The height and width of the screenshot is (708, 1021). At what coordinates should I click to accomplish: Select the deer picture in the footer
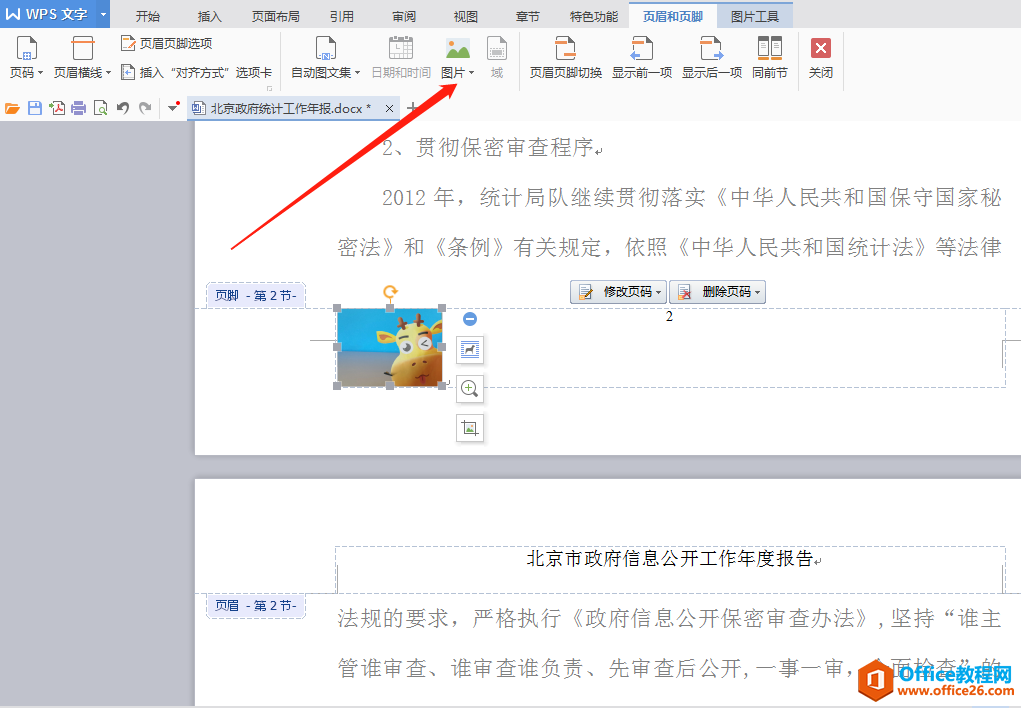tap(389, 347)
